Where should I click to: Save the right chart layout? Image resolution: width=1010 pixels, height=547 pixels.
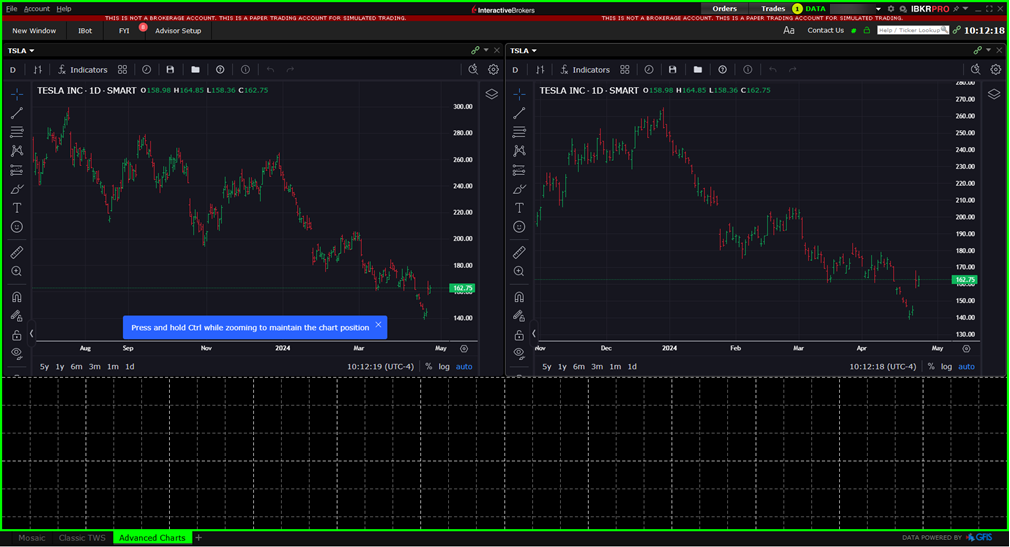coord(672,70)
